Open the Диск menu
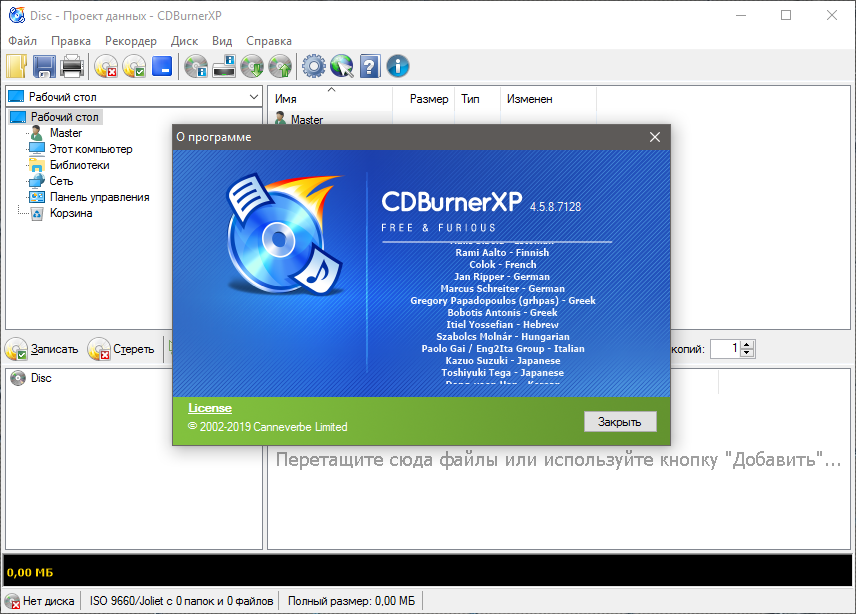The image size is (856, 614). 185,41
